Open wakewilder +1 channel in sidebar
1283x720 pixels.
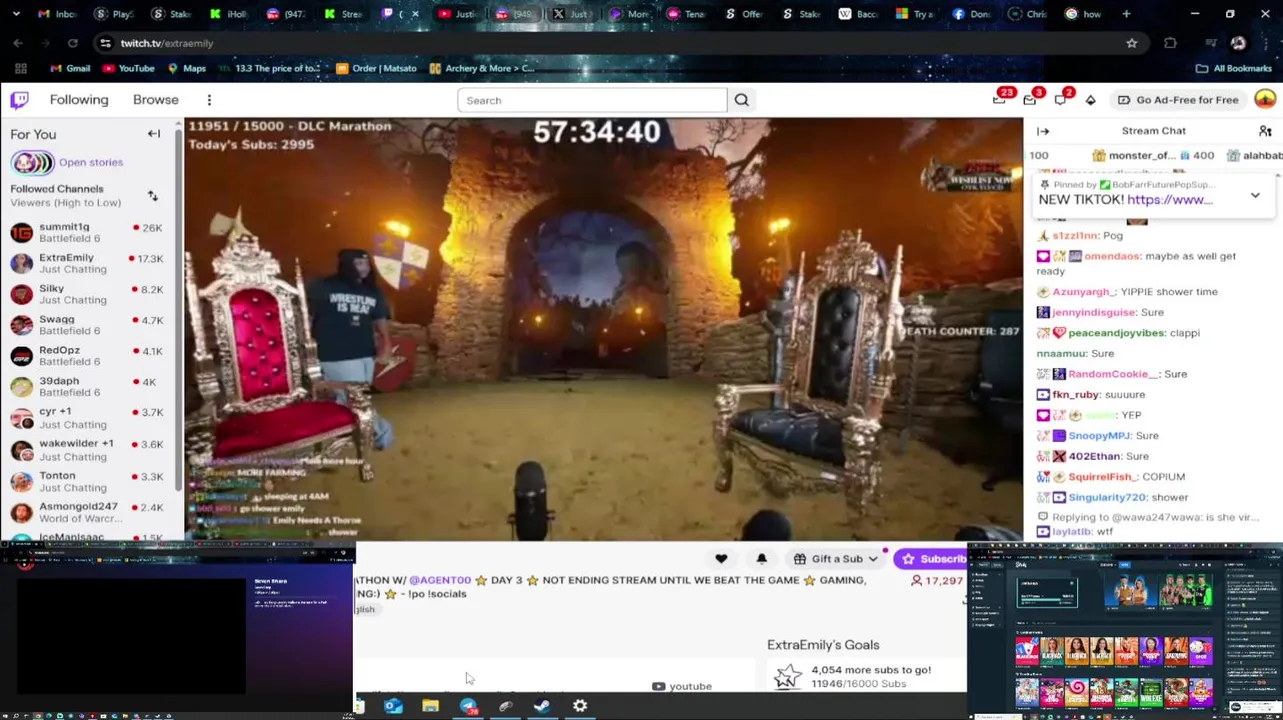click(x=88, y=450)
